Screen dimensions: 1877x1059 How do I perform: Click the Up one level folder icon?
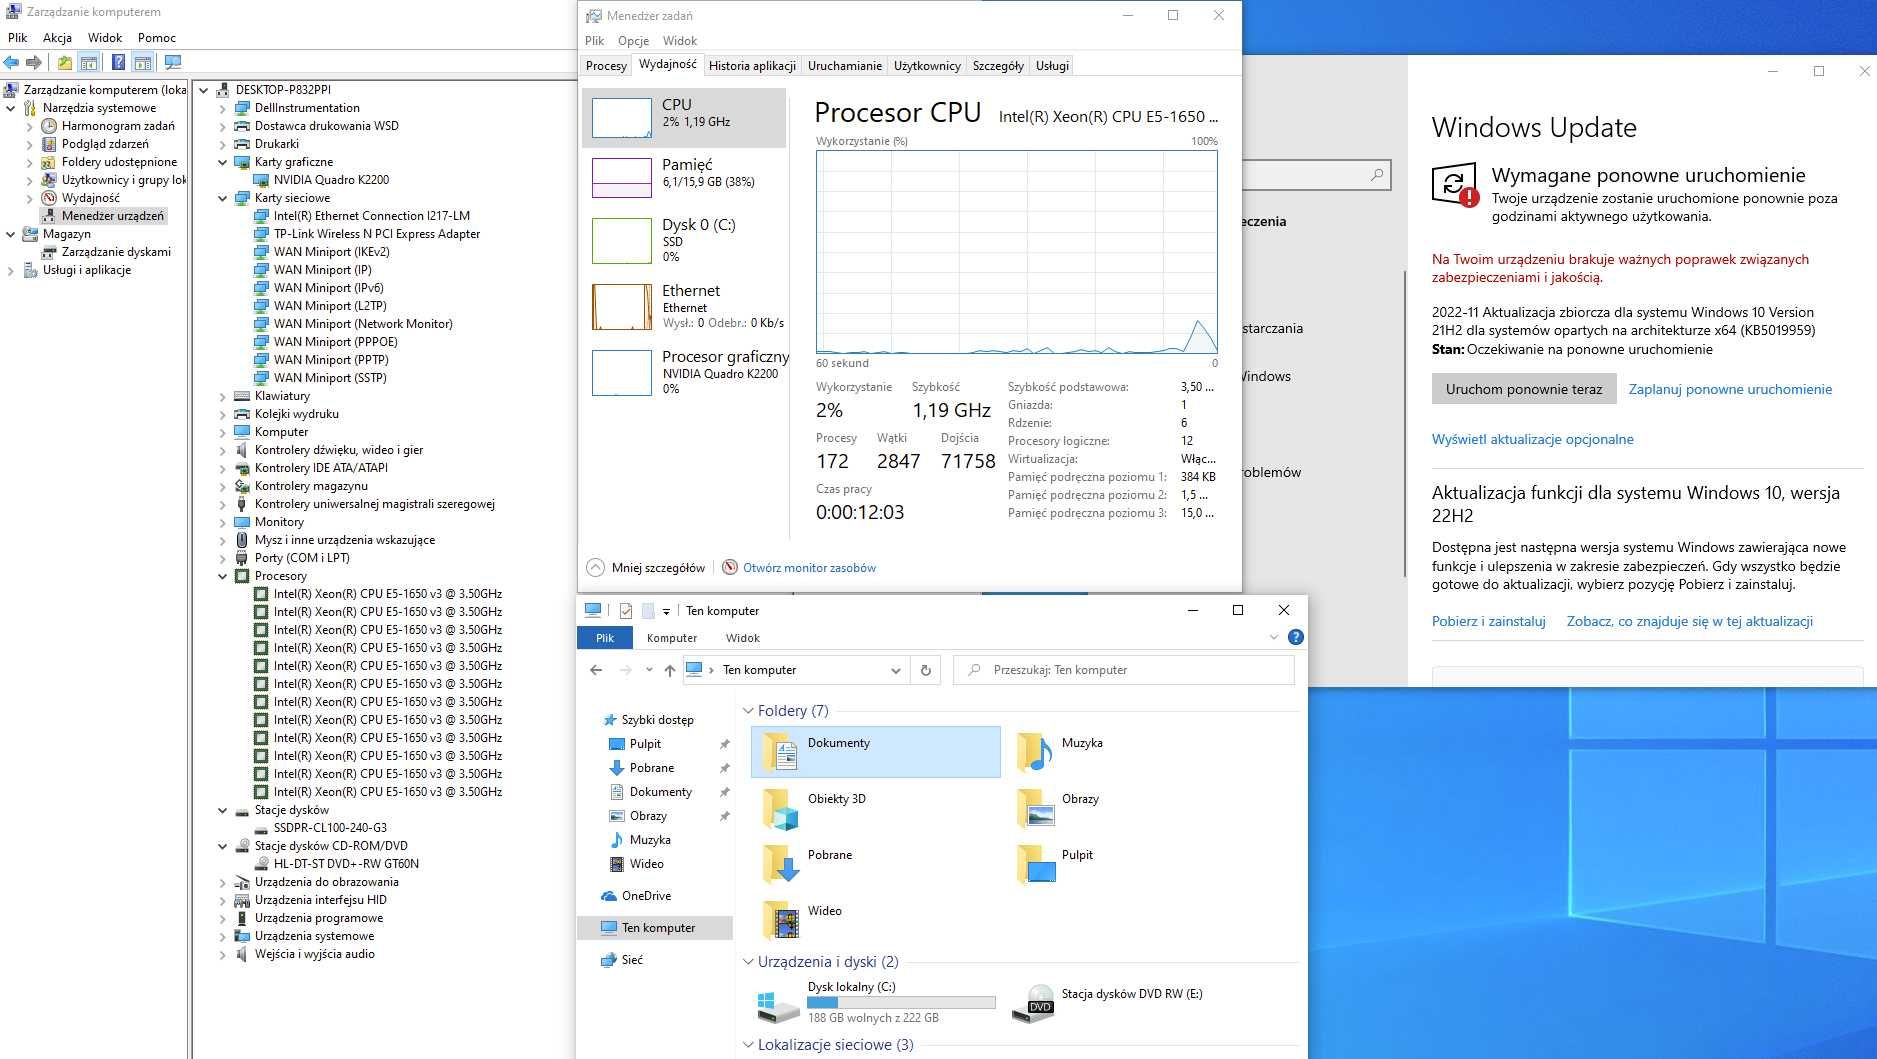coord(65,62)
